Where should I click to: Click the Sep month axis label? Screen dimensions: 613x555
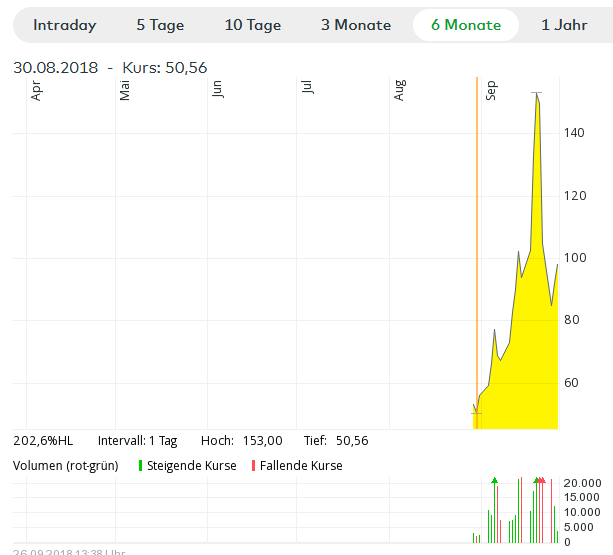point(491,91)
